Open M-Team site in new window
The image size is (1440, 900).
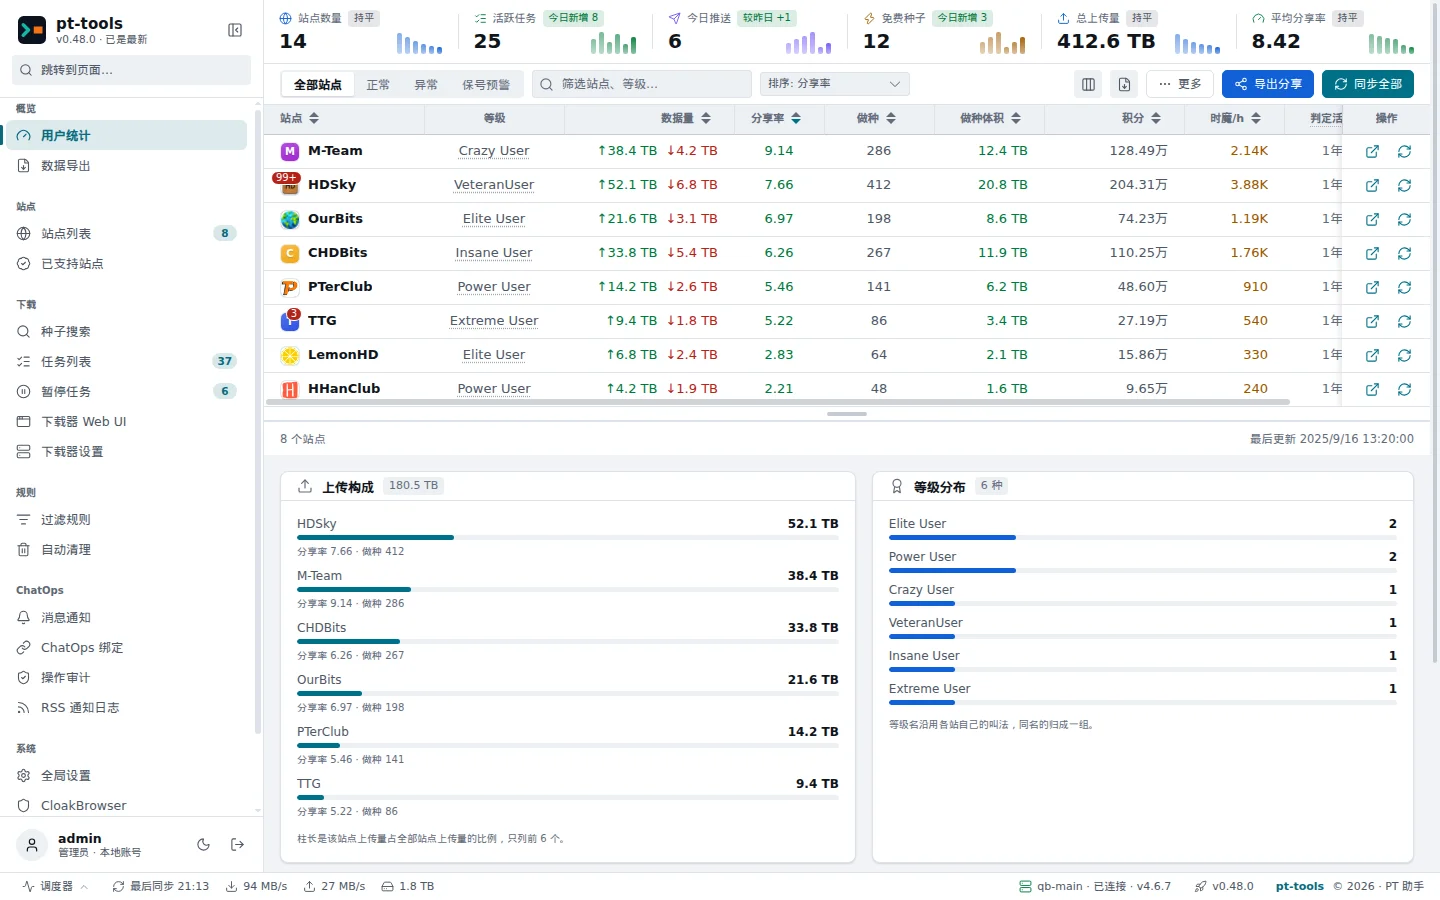tap(1372, 151)
